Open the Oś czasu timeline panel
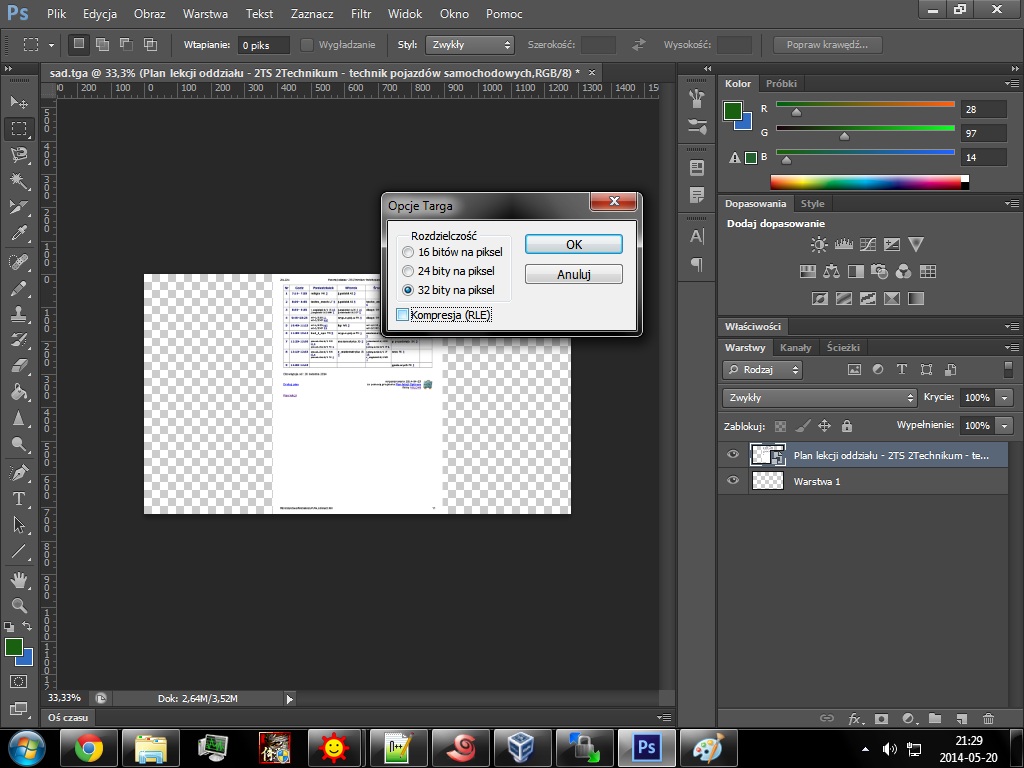1024x768 pixels. point(68,717)
